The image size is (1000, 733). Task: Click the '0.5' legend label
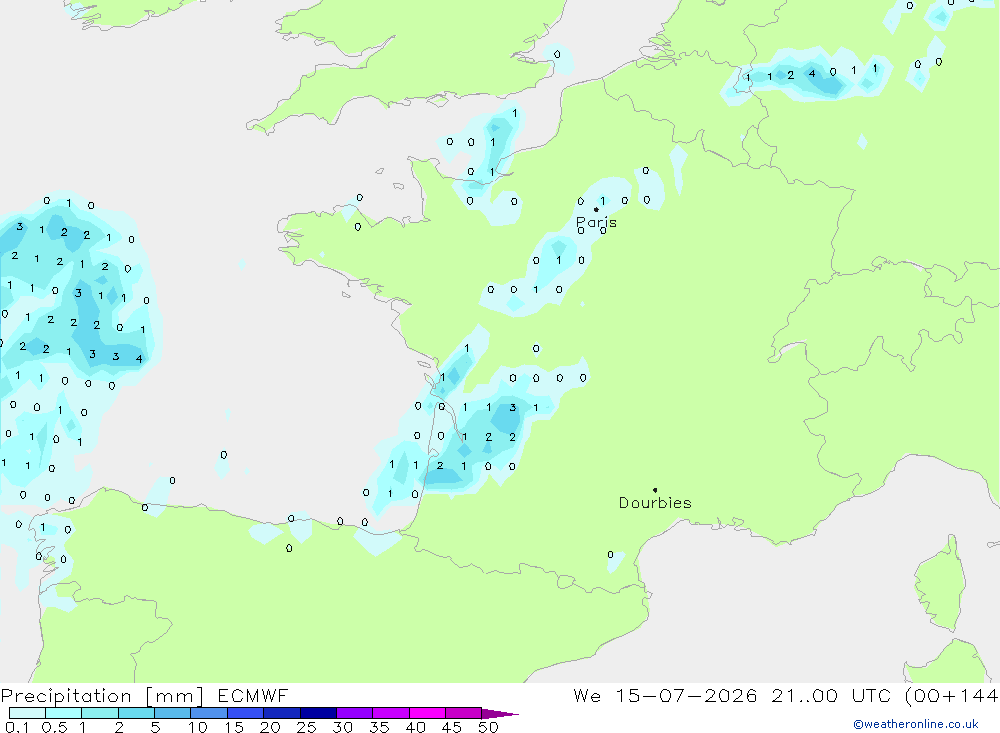point(54,727)
